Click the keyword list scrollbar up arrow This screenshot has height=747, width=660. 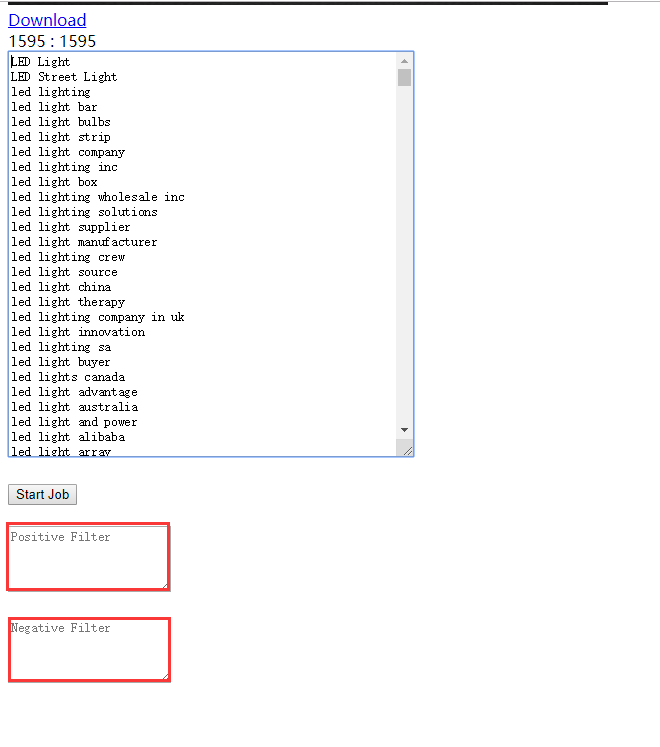[x=404, y=60]
